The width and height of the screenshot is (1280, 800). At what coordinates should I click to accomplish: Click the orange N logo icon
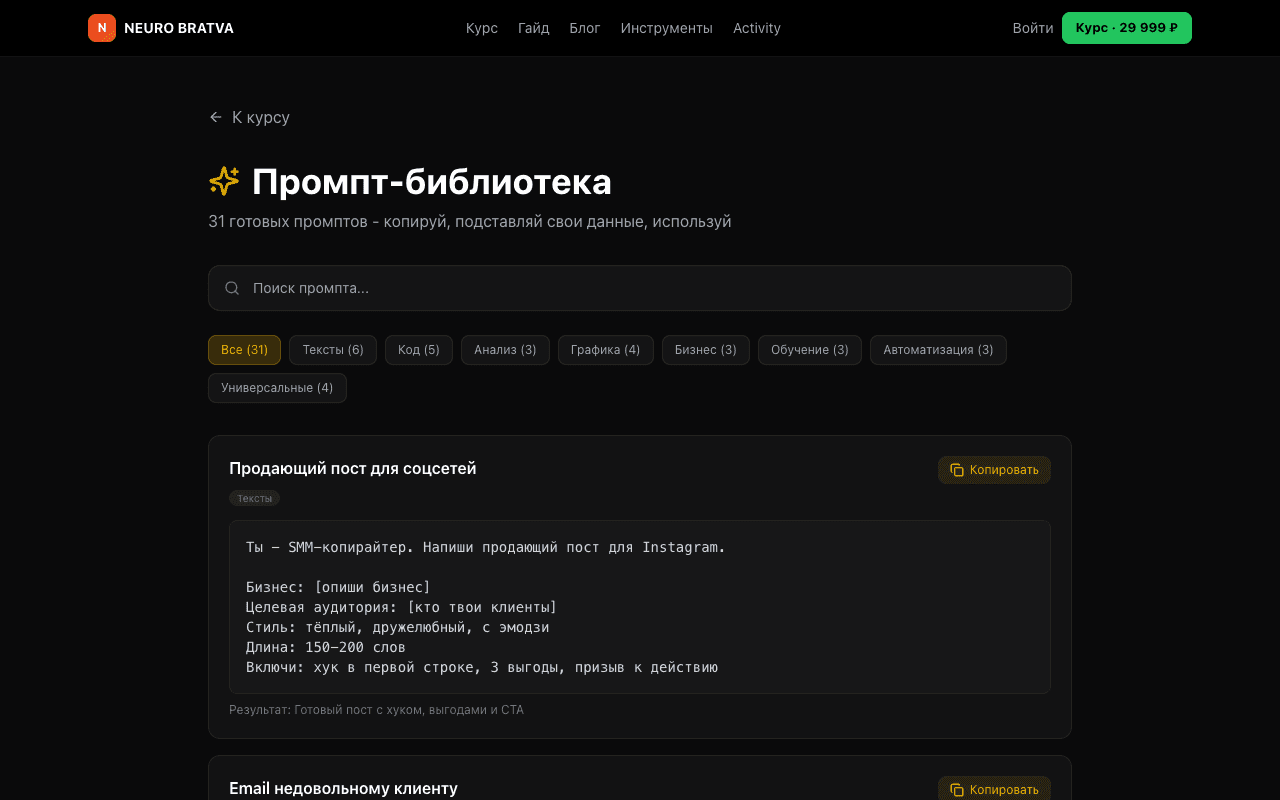[x=102, y=28]
